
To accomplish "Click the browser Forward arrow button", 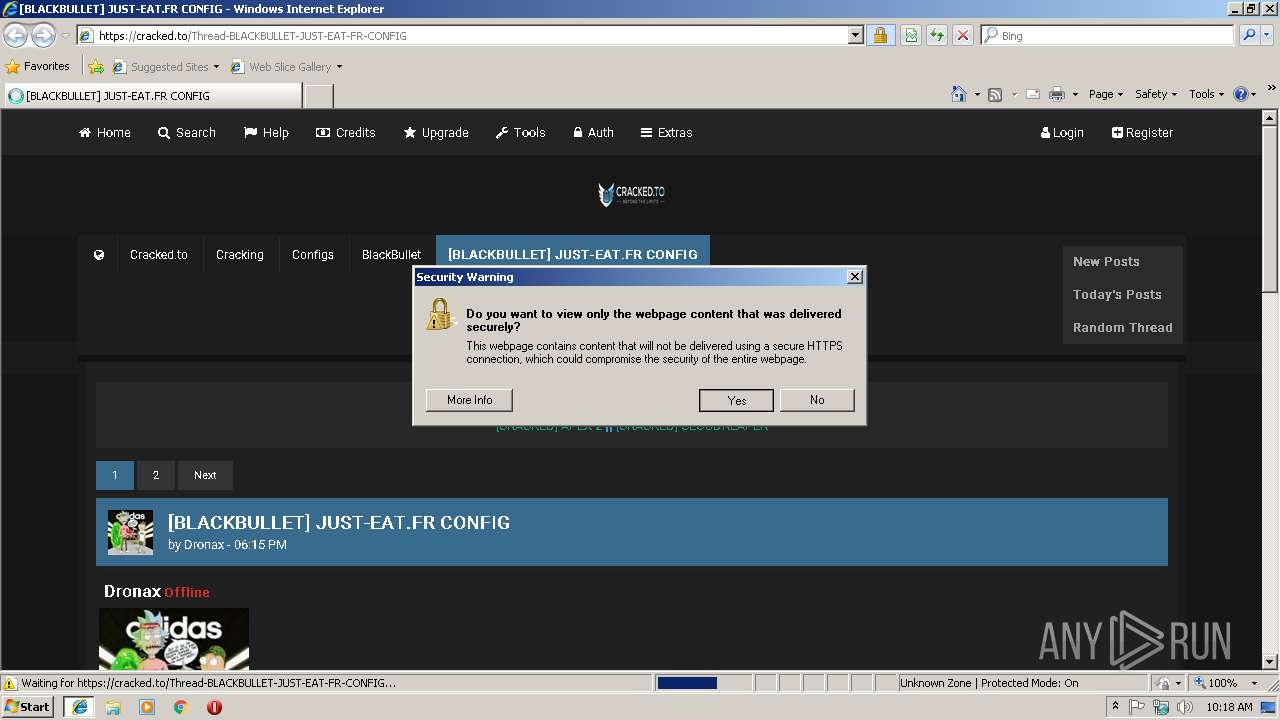I will [43, 35].
